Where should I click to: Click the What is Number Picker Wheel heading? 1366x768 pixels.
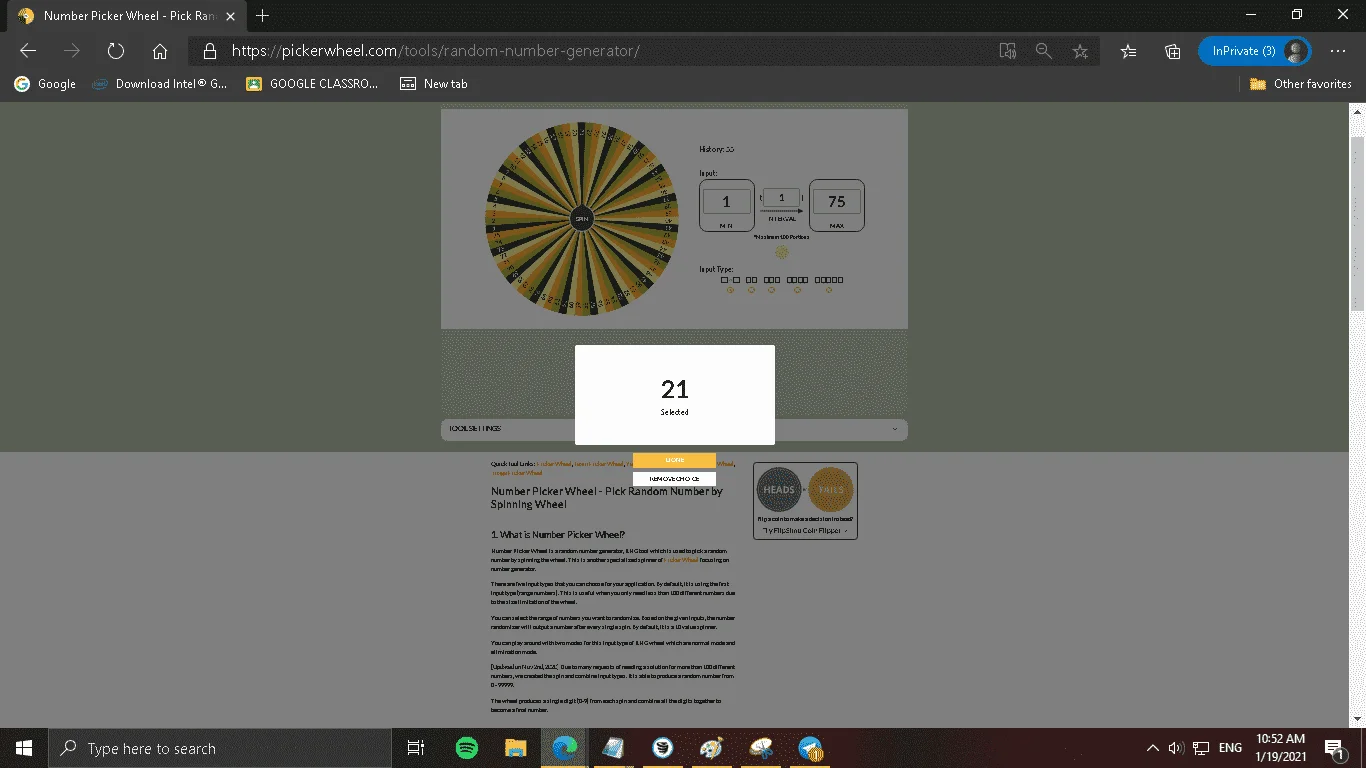point(558,535)
